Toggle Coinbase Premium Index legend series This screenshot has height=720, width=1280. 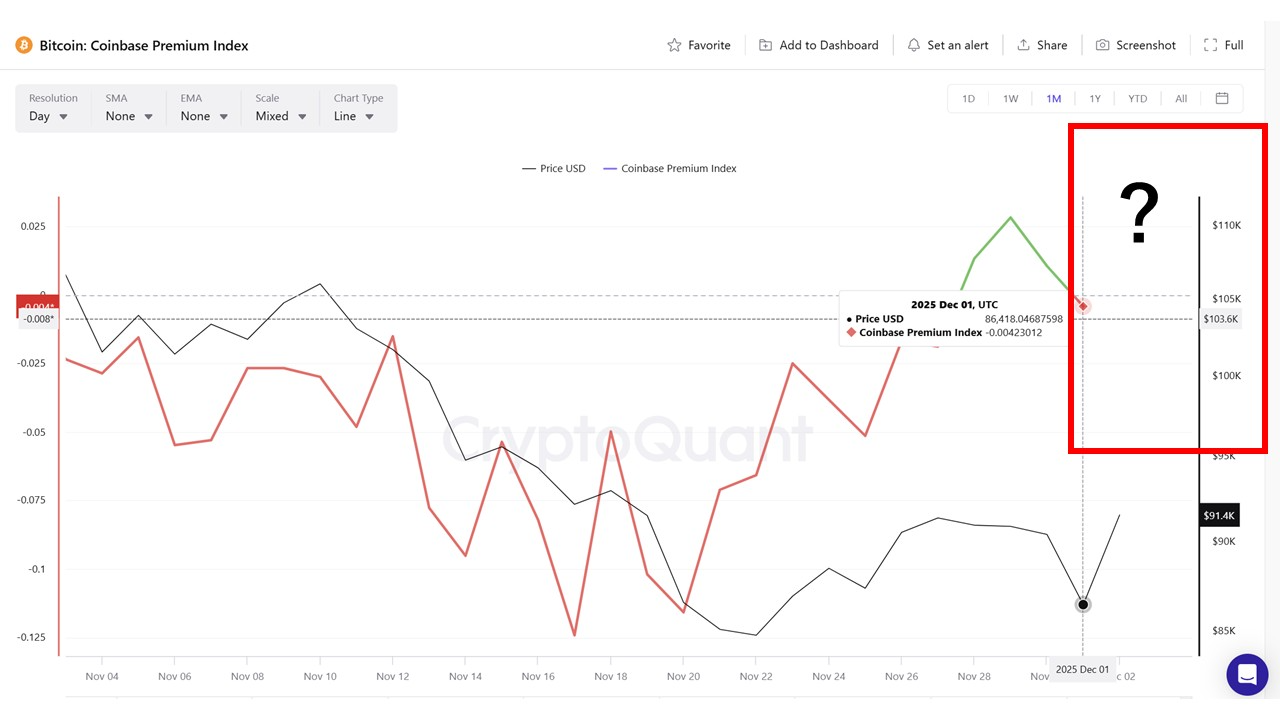coord(670,169)
